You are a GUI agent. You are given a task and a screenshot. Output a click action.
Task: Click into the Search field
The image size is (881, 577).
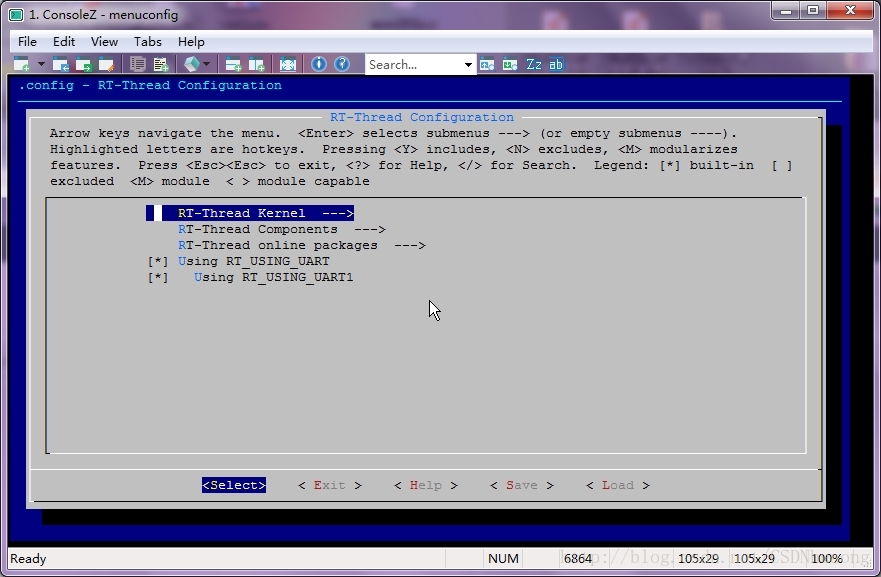(x=414, y=65)
